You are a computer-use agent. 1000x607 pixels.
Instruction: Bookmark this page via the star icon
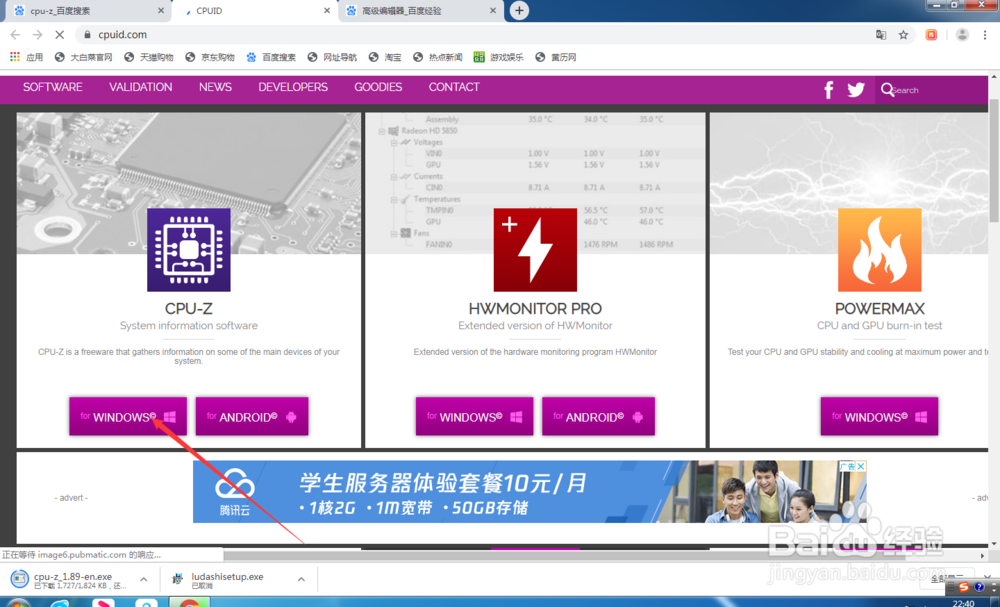[903, 34]
